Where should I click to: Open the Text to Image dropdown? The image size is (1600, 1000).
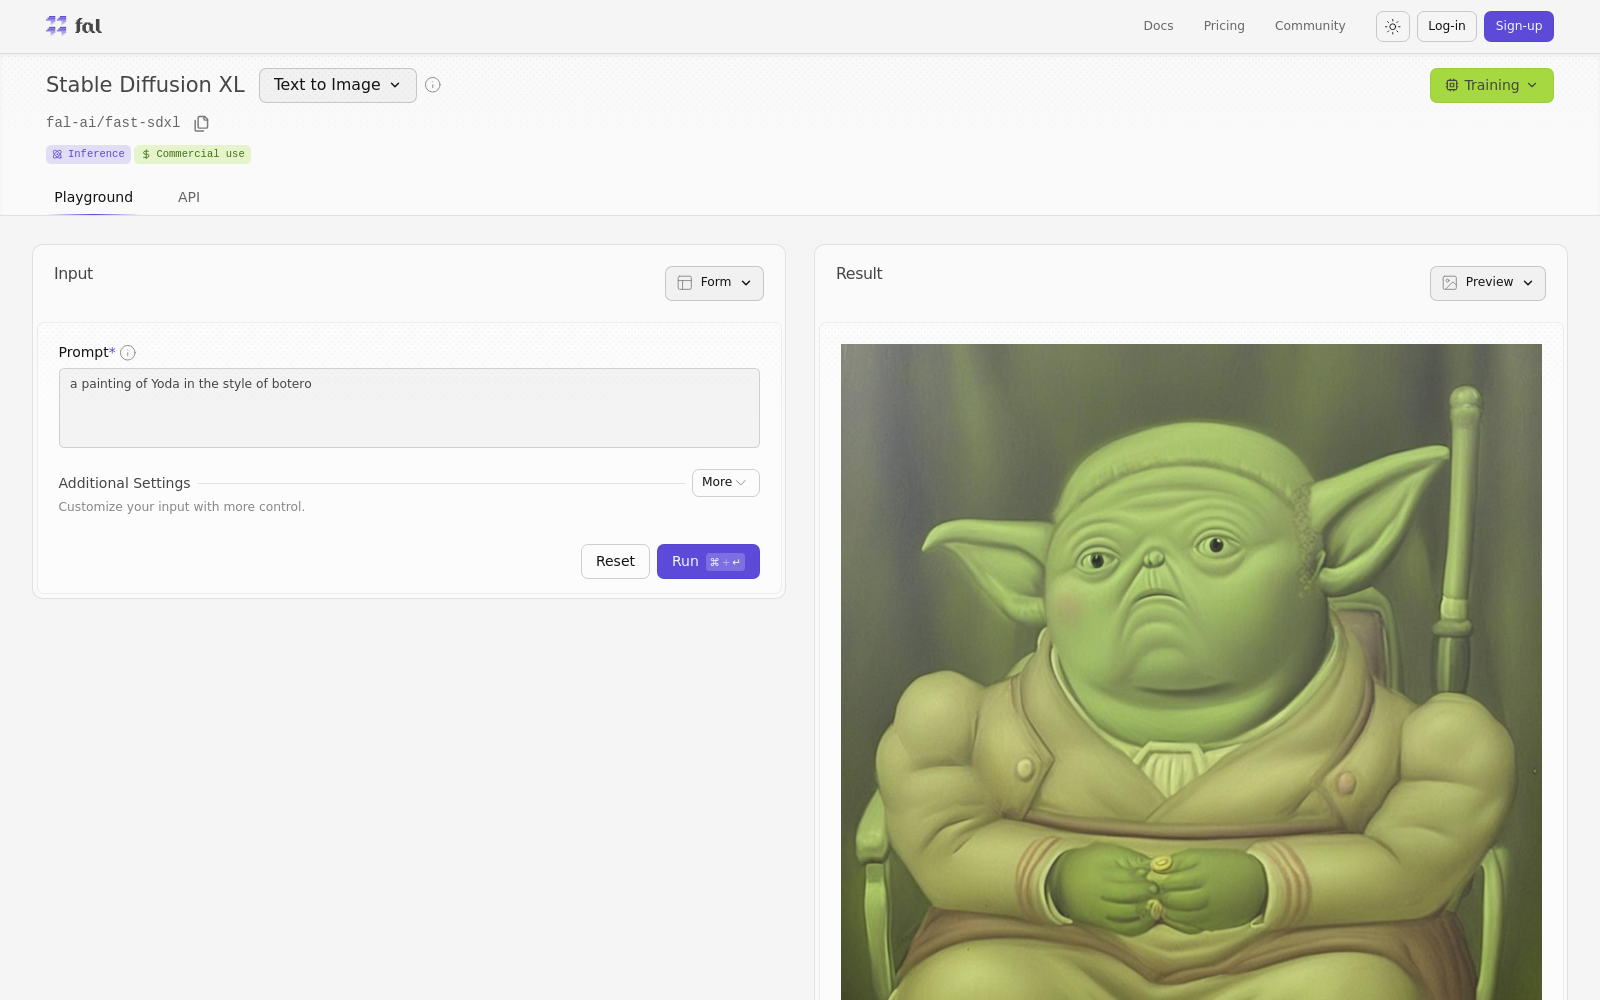coord(338,85)
